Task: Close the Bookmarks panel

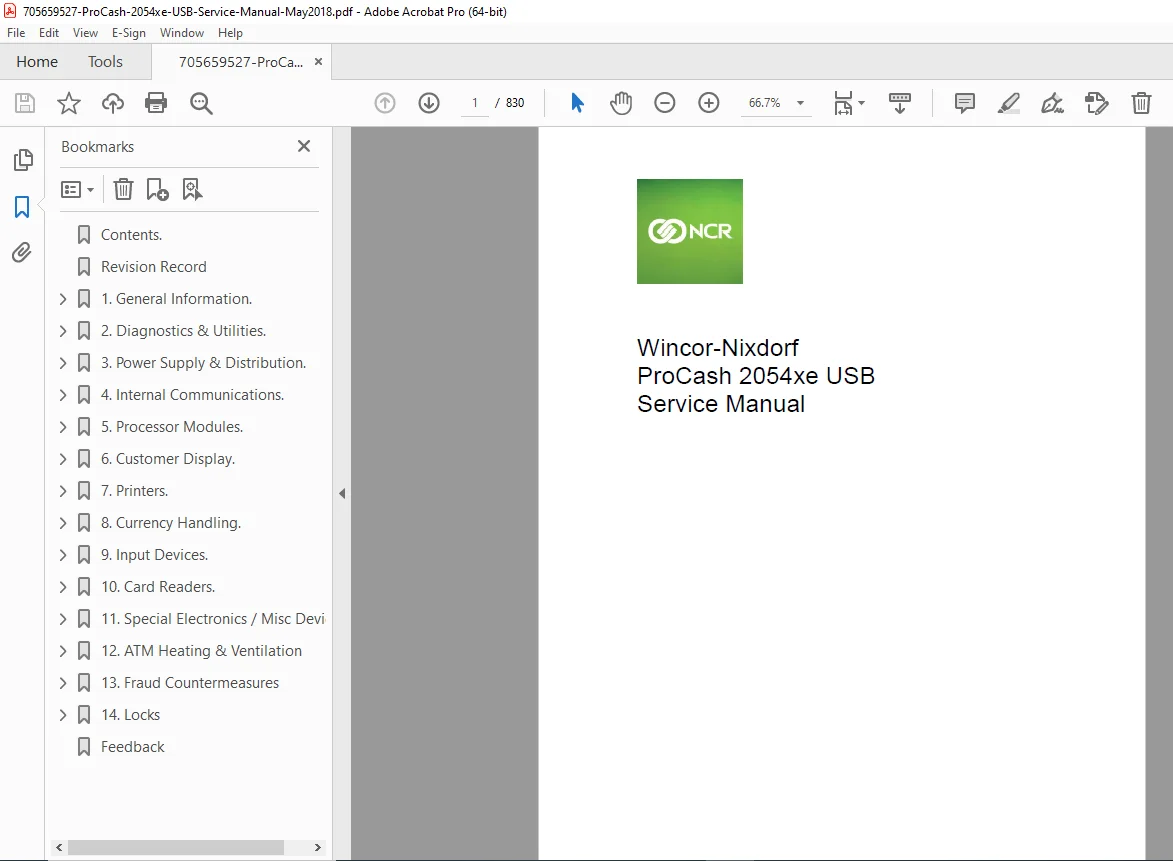Action: point(304,146)
